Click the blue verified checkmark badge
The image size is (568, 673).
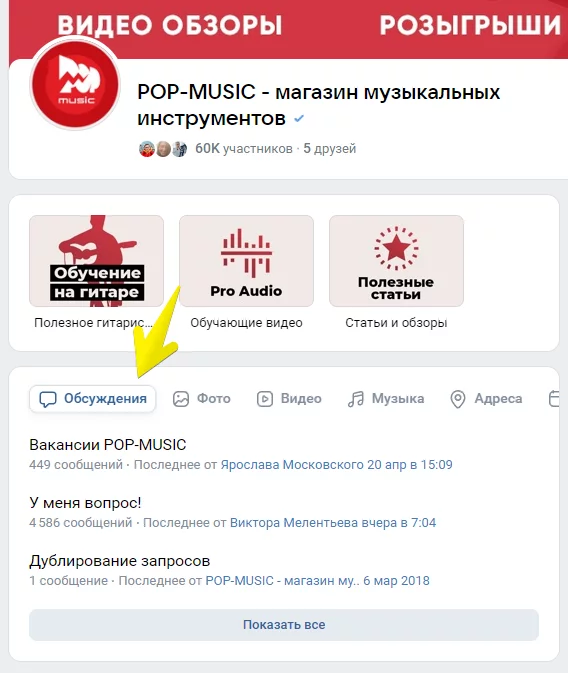click(299, 118)
